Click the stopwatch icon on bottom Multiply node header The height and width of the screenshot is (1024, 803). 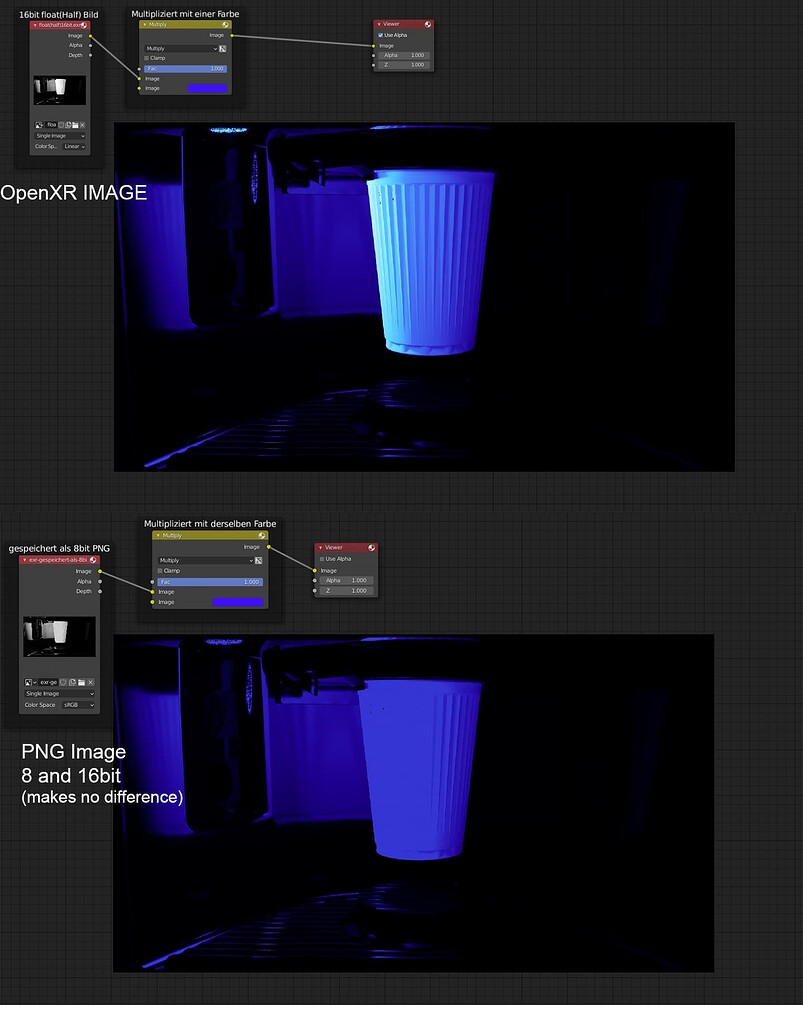click(261, 536)
